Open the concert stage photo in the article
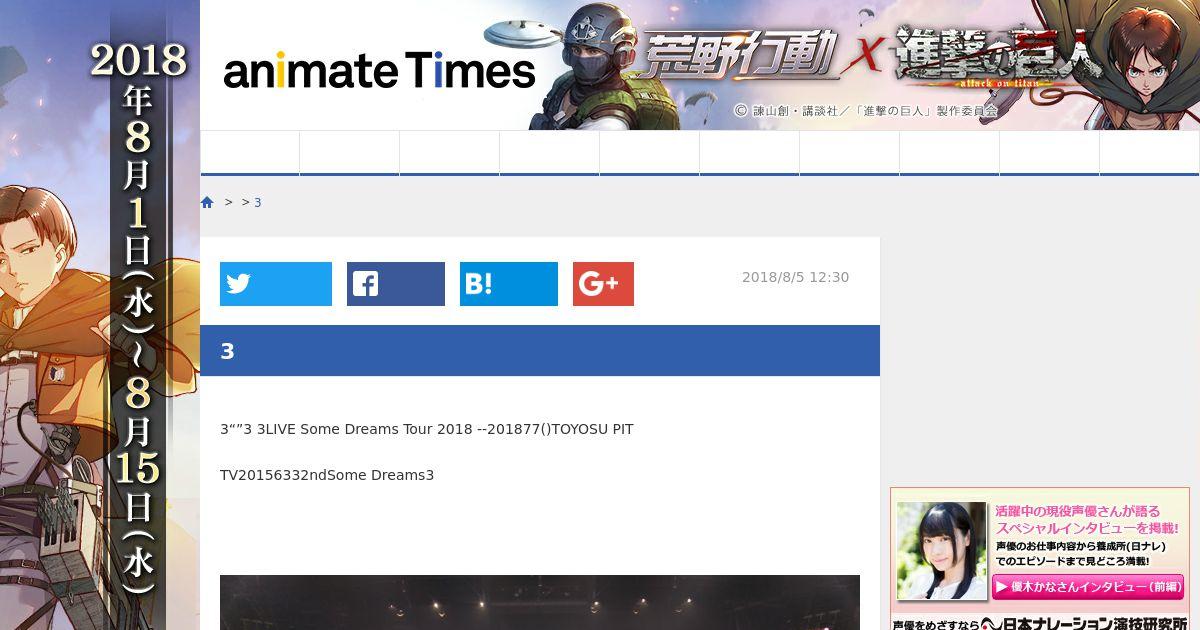The height and width of the screenshot is (630, 1200). [x=540, y=602]
